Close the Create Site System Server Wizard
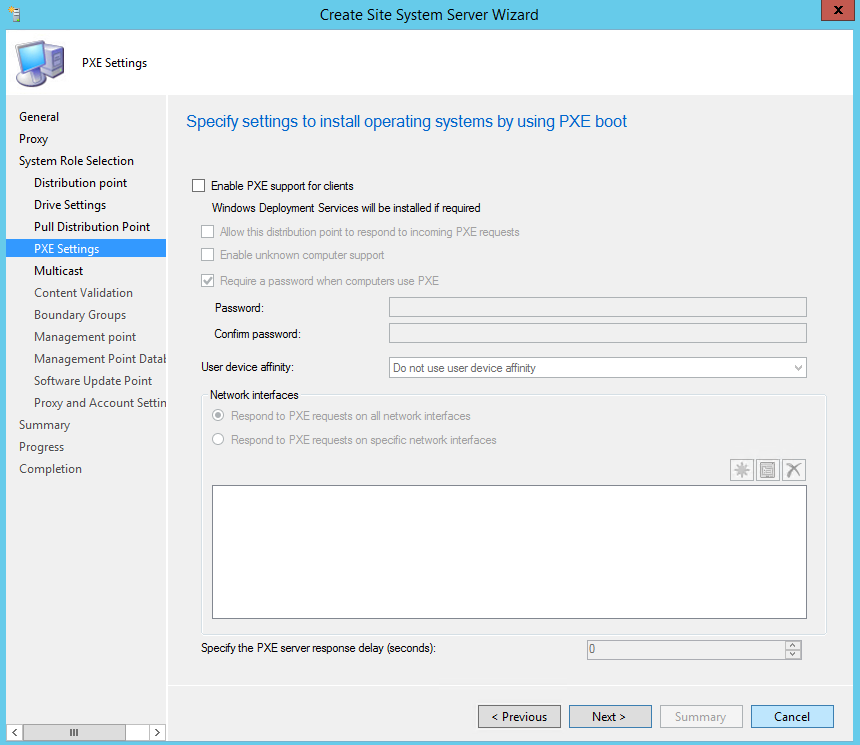Screen dimensions: 860x745 pyautogui.click(x=838, y=10)
